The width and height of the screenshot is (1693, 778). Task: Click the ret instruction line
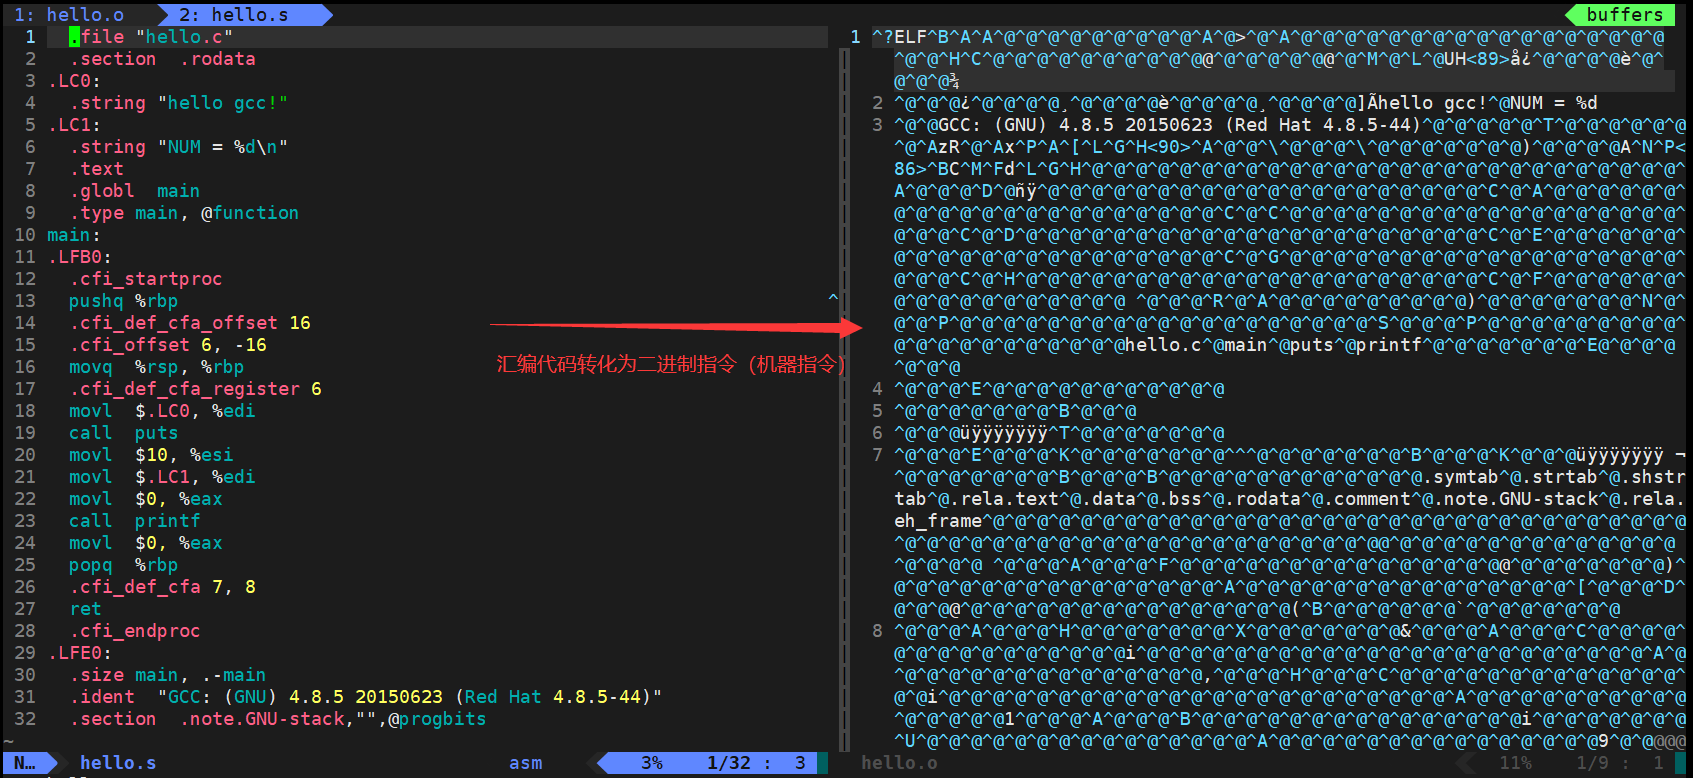point(85,609)
